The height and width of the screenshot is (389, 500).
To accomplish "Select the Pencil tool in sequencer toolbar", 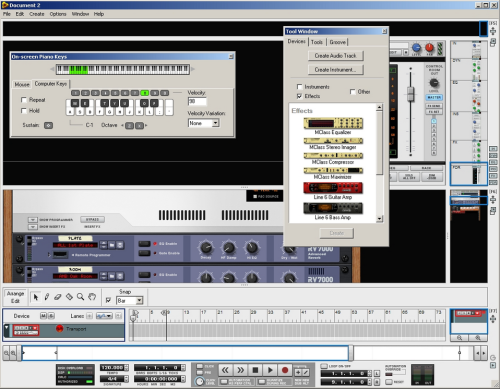I will pos(47,297).
